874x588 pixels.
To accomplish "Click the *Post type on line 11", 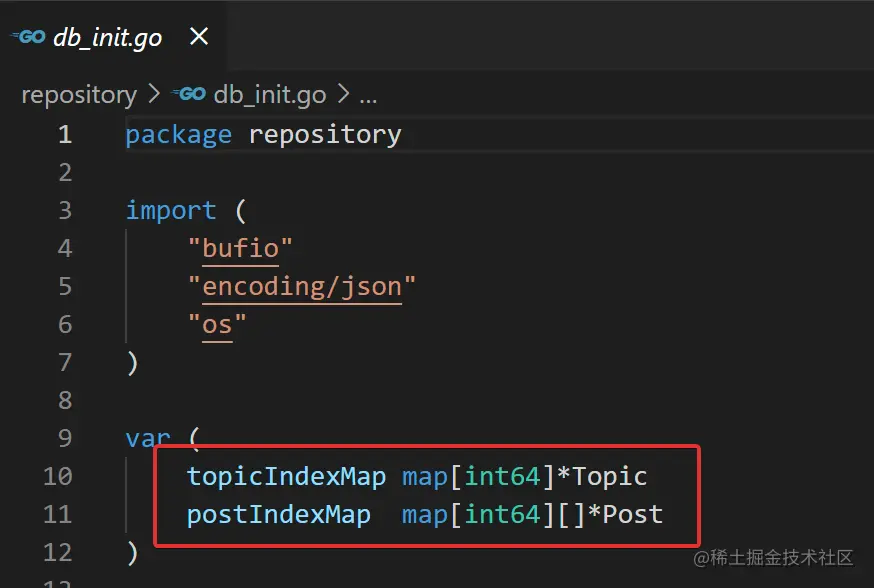I will (625, 514).
